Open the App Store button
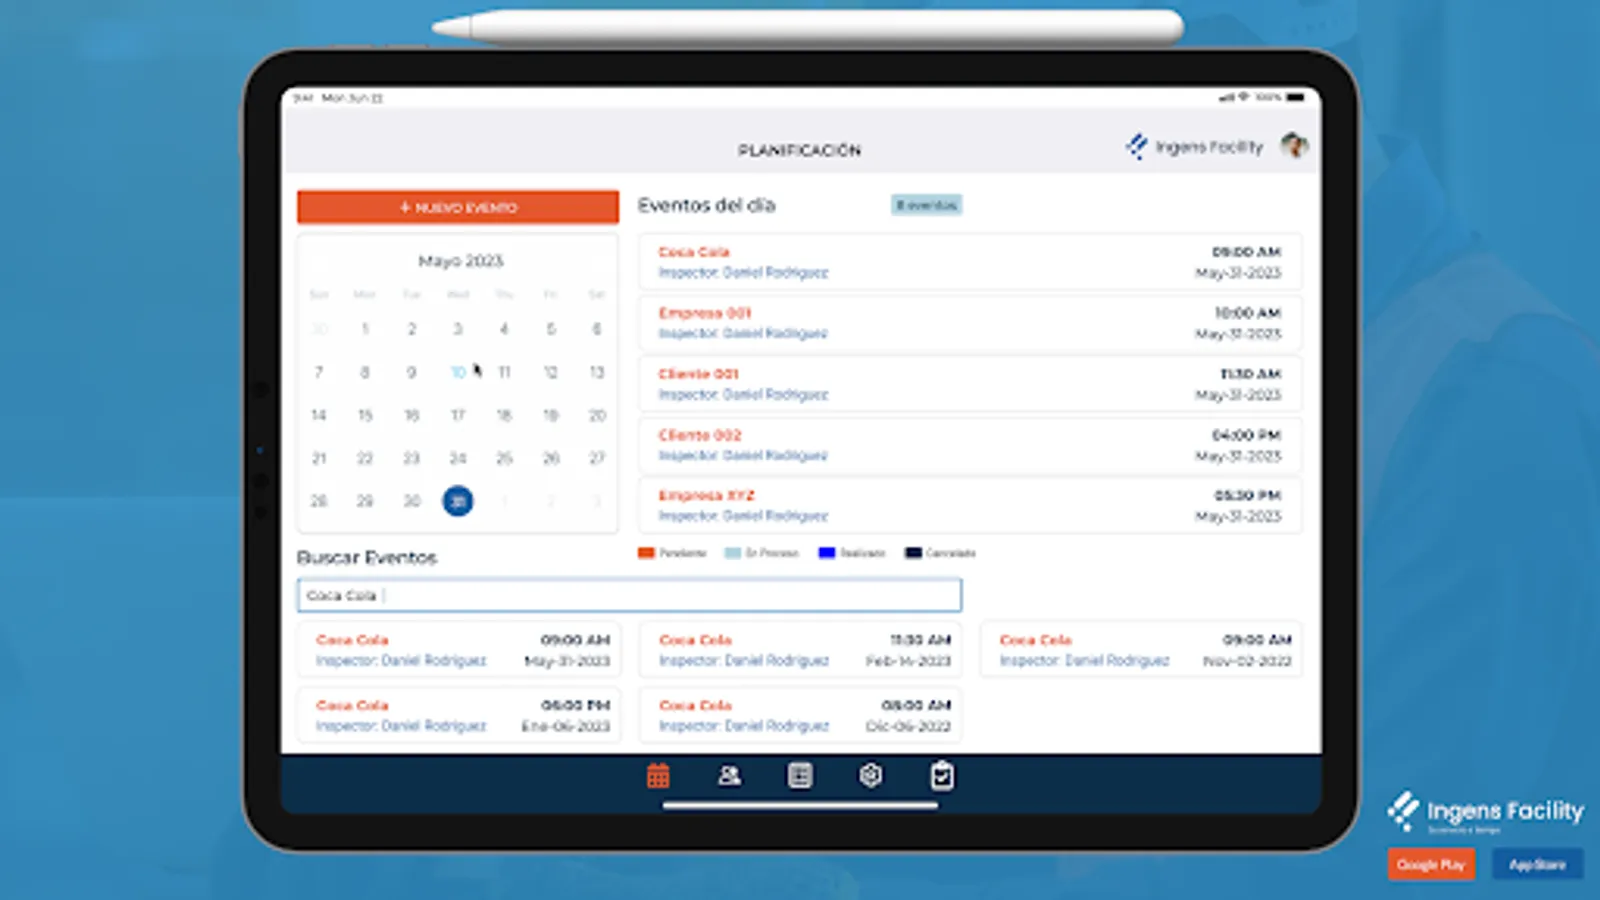Viewport: 1600px width, 900px height. pyautogui.click(x=1537, y=864)
